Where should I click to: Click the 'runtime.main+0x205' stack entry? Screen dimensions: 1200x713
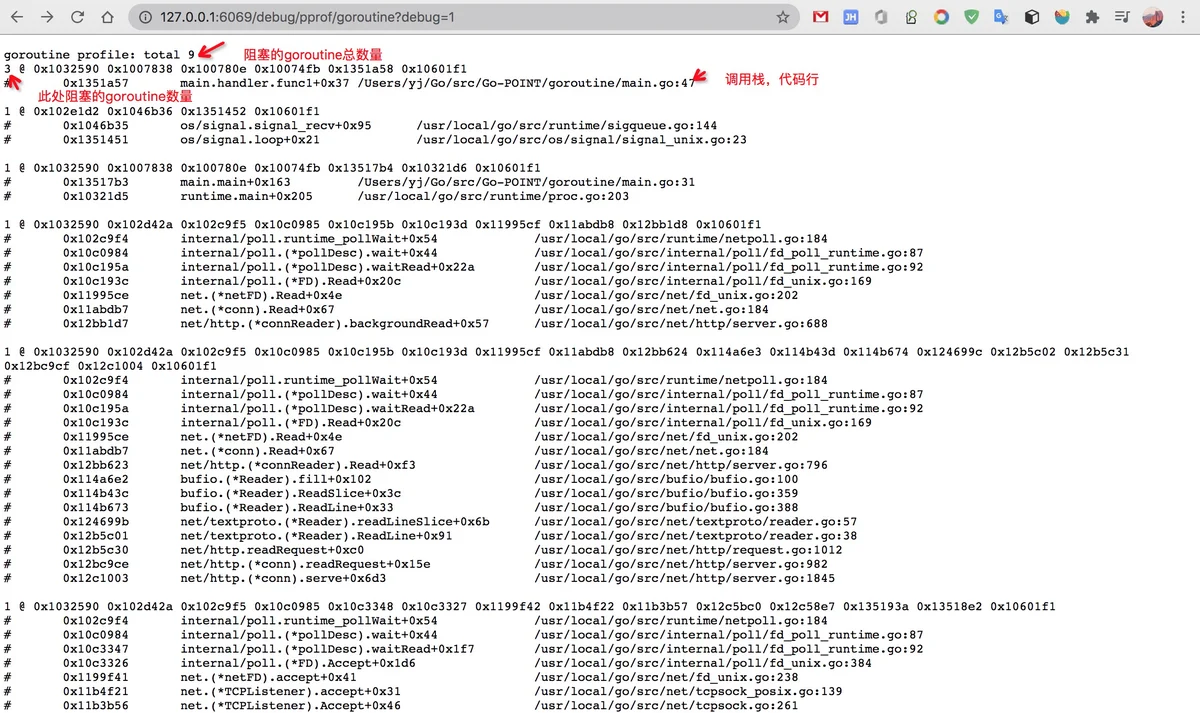246,197
